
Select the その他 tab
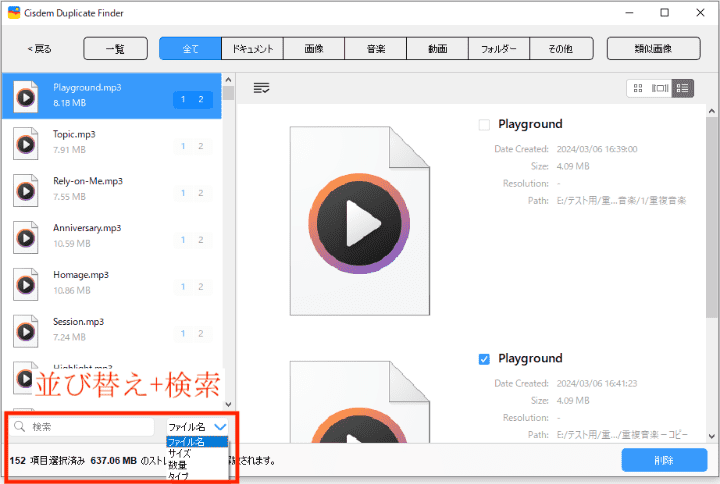click(561, 49)
